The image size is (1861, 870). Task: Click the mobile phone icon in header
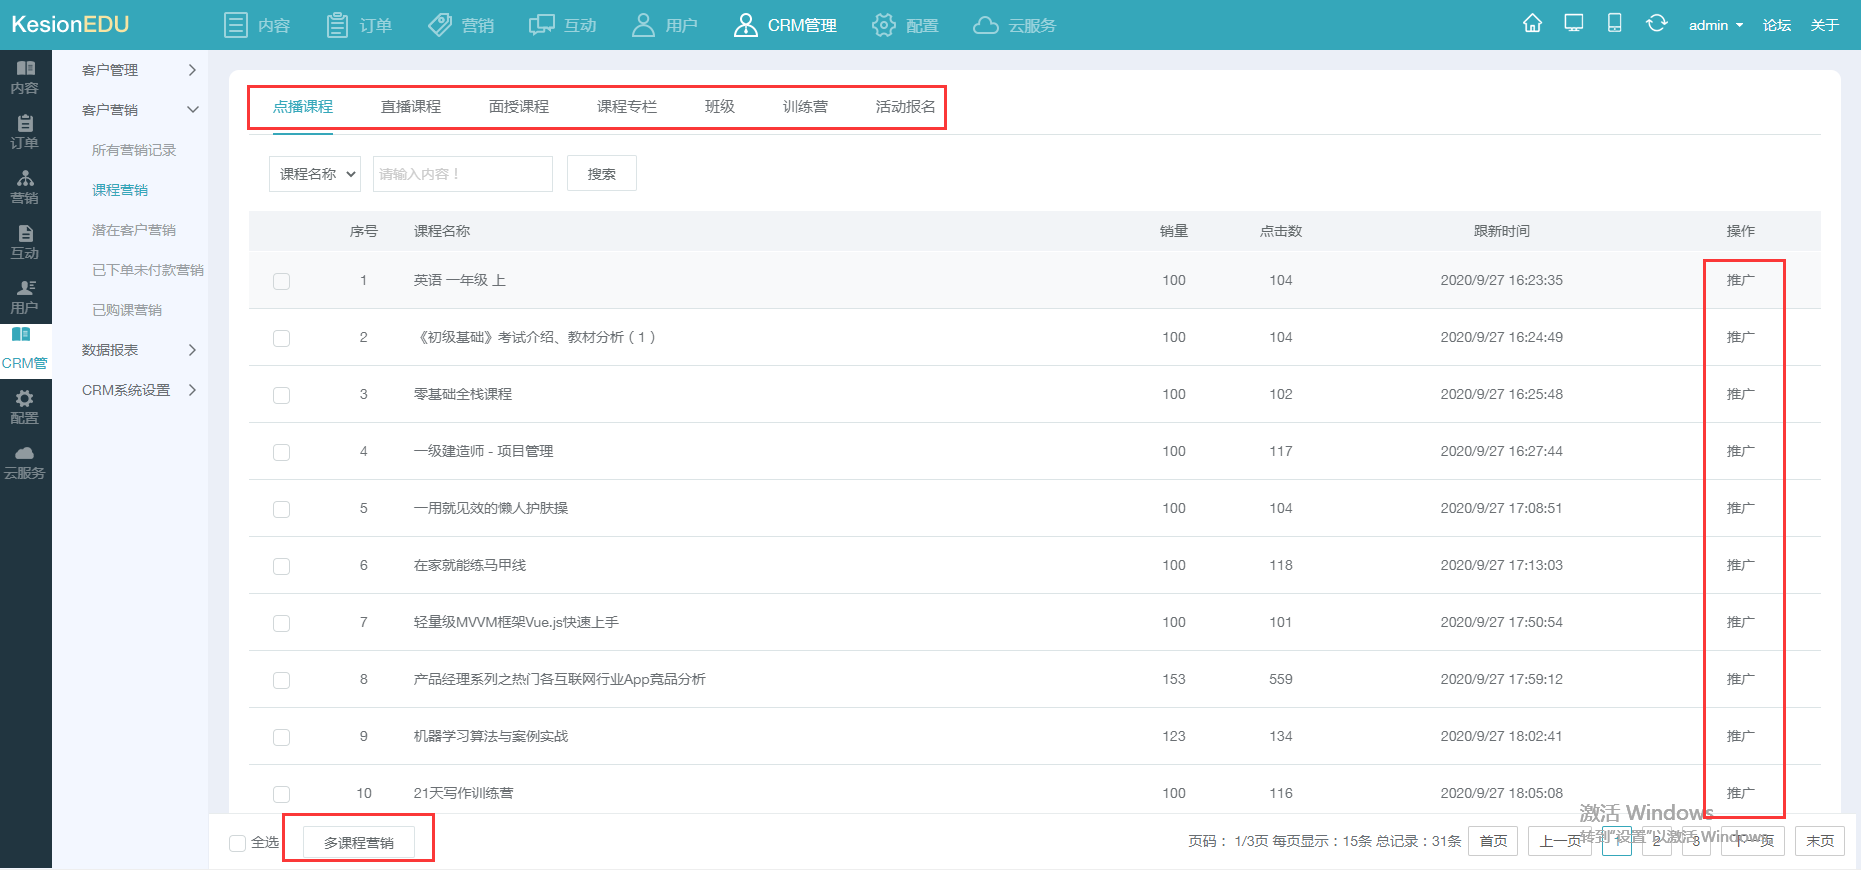[x=1614, y=23]
